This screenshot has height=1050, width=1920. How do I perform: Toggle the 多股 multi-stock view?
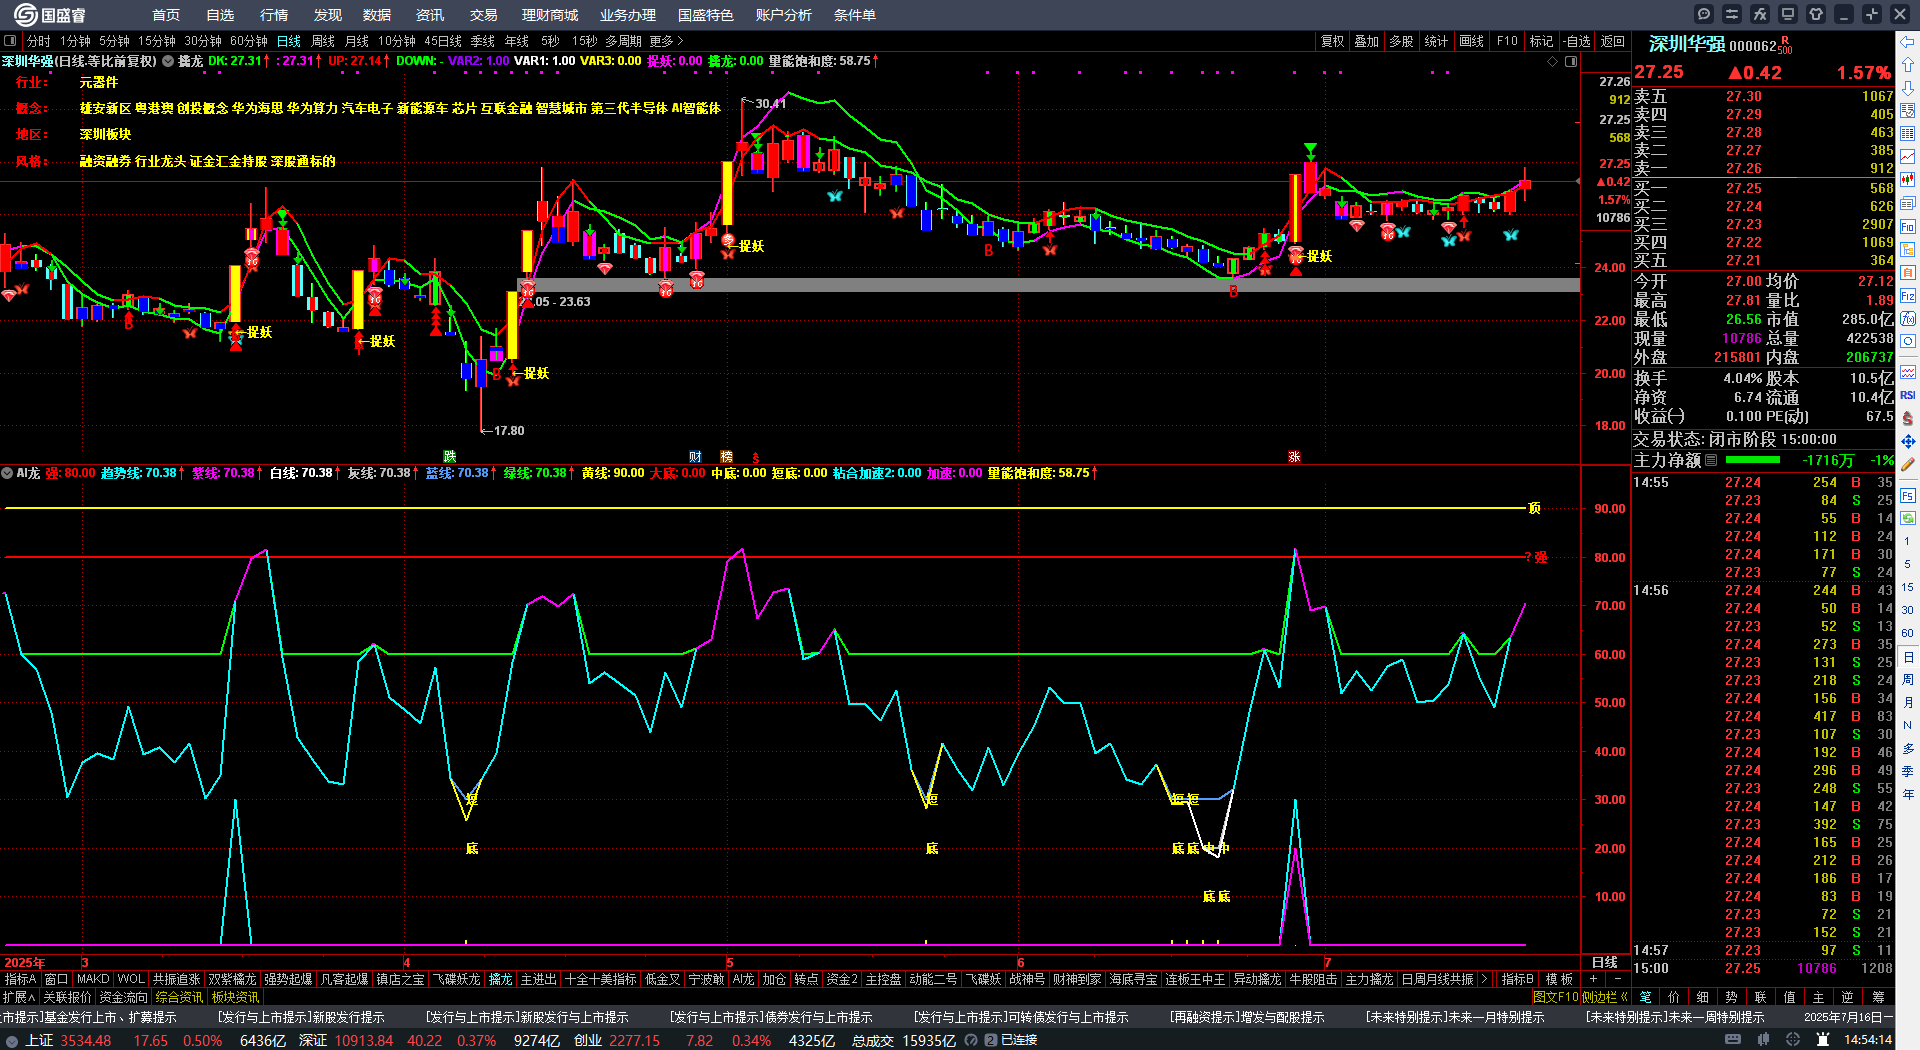click(x=1401, y=41)
